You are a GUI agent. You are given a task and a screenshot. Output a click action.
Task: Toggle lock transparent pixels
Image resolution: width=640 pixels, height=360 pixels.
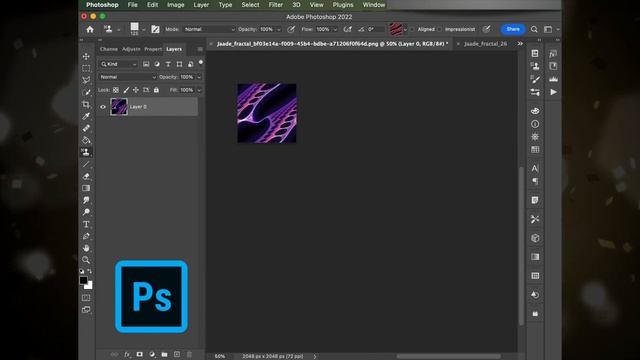pyautogui.click(x=116, y=90)
